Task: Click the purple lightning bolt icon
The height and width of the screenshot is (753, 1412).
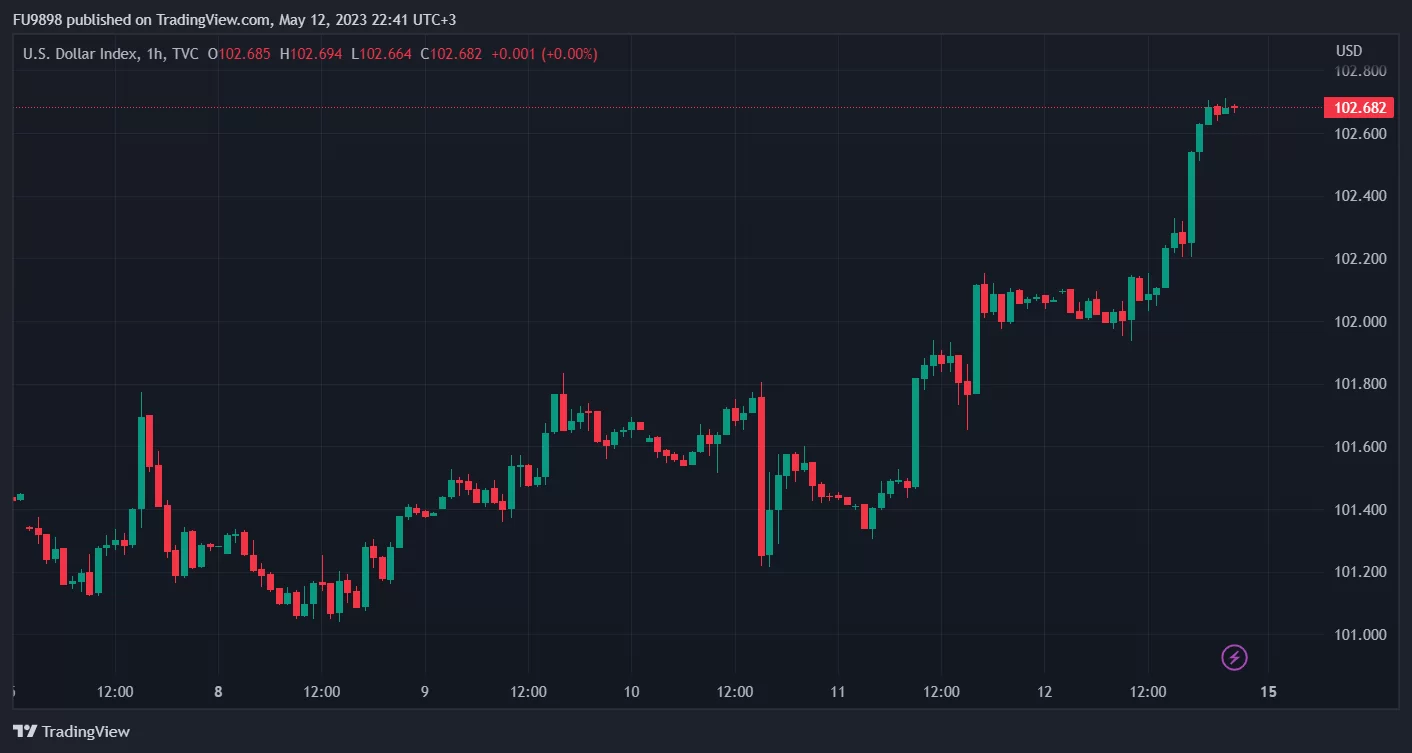Action: 1235,657
